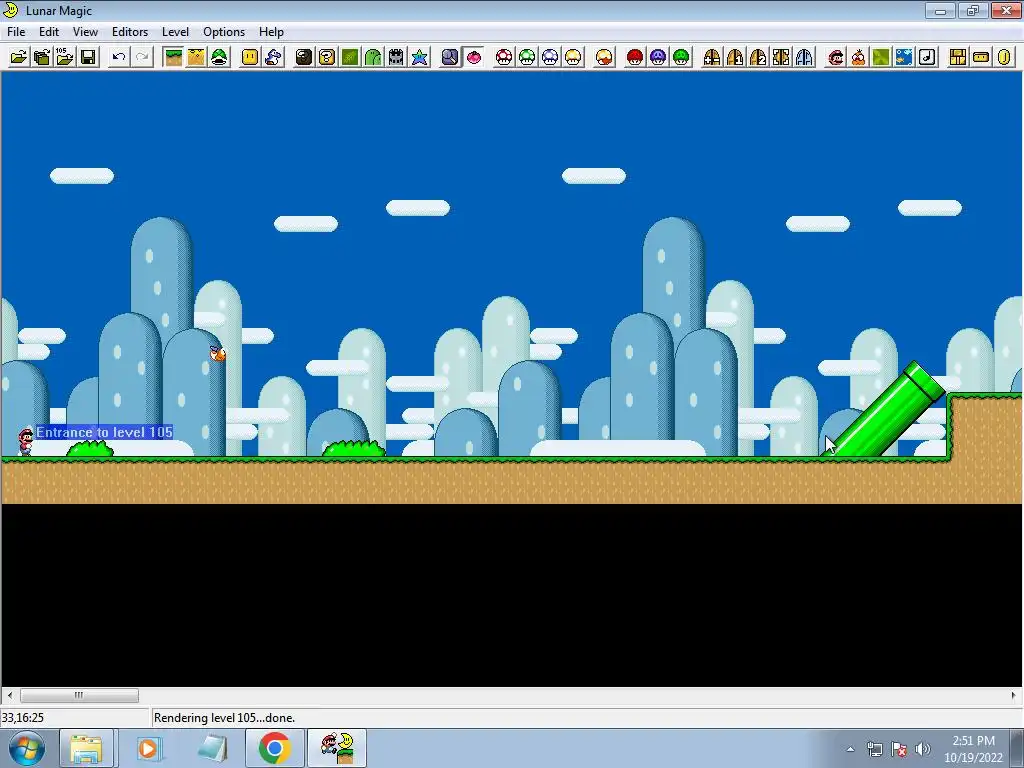Screen dimensions: 1024x768
Task: Click the stacked folders with arrow icon
Action: click(x=42, y=57)
